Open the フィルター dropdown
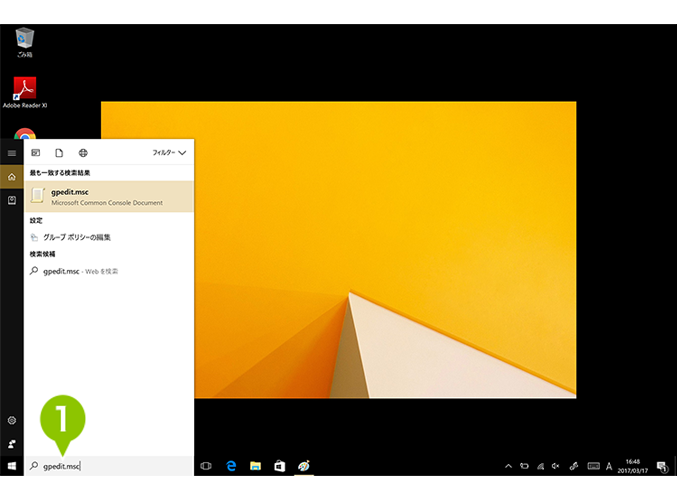Viewport: 677px width, 500px height. [169, 152]
